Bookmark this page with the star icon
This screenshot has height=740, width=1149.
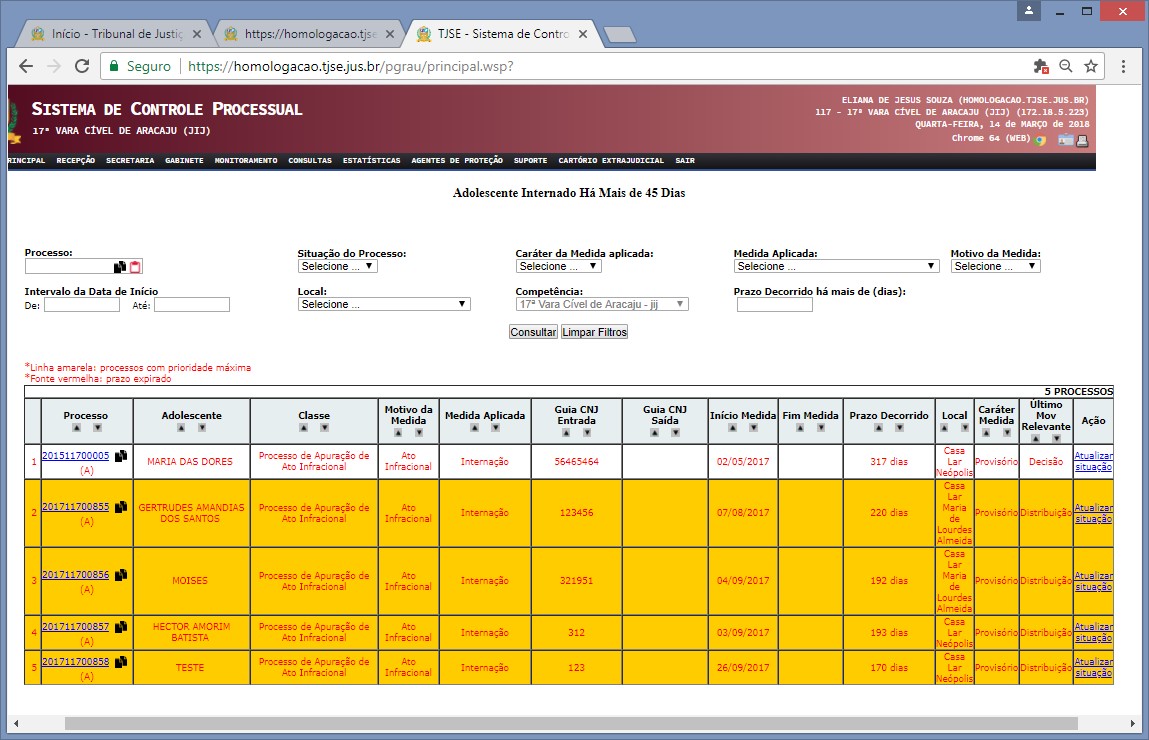click(1091, 66)
